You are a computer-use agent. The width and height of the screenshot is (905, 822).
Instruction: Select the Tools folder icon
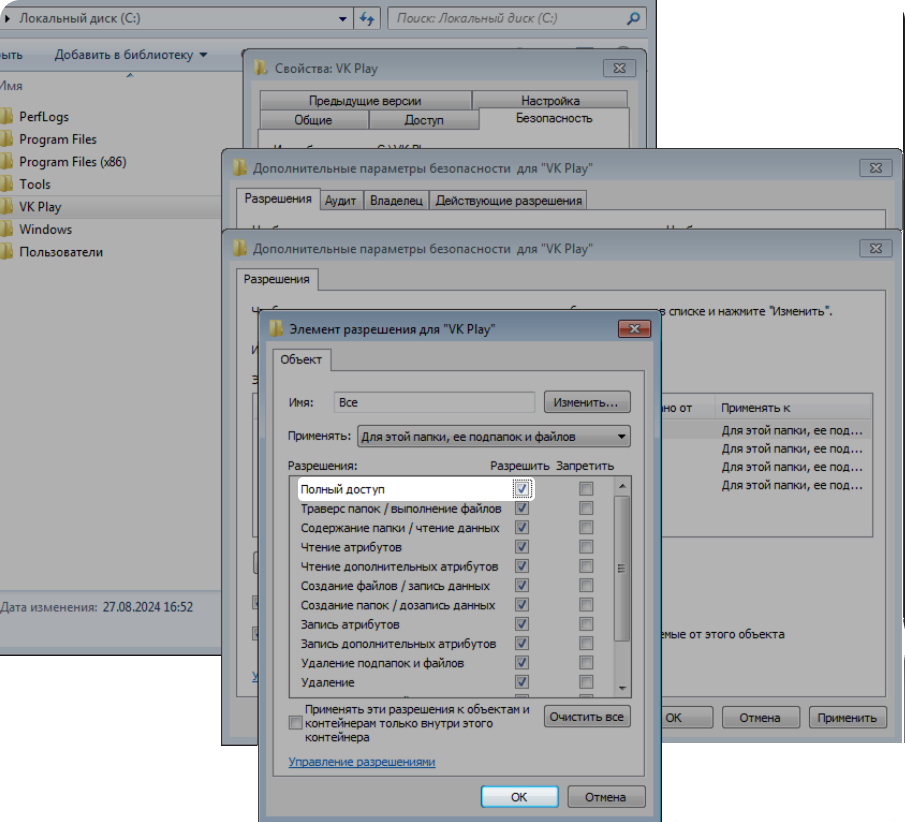tap(7, 184)
